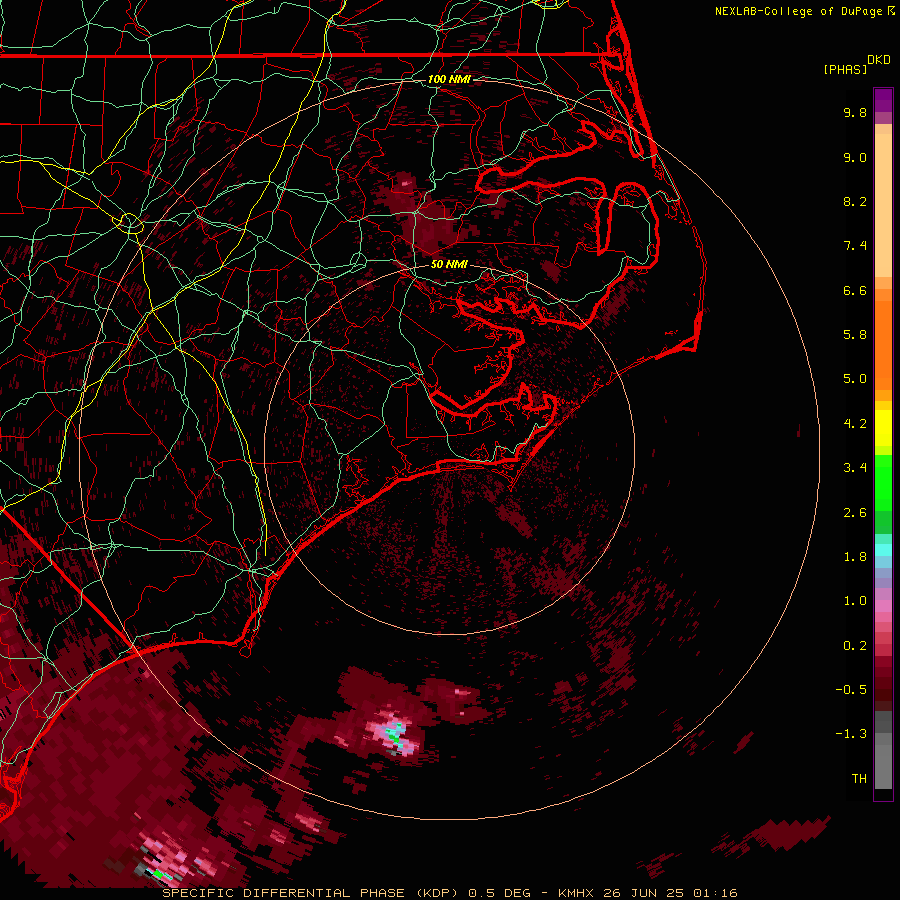Pick the bright green color bar segment
Viewport: 900px width, 900px height.
coord(883,482)
